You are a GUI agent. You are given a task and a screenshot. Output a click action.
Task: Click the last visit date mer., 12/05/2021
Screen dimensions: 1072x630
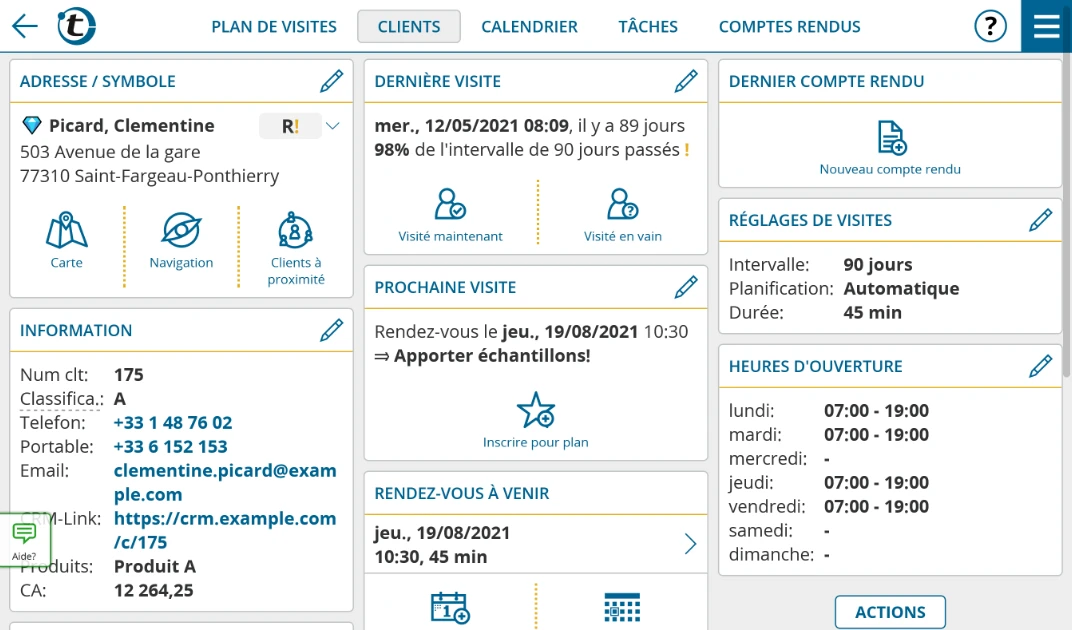pyautogui.click(x=472, y=125)
